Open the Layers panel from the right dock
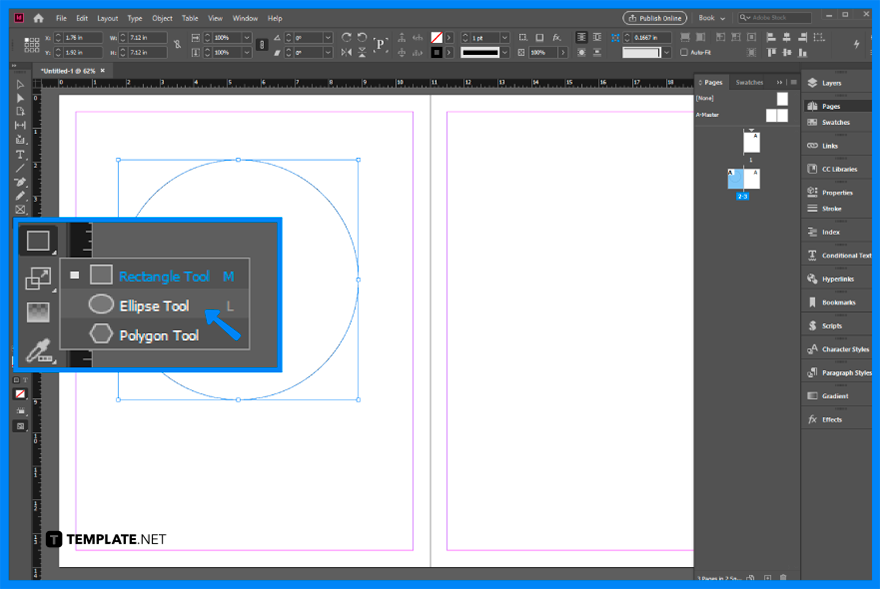880x589 pixels. [x=836, y=83]
